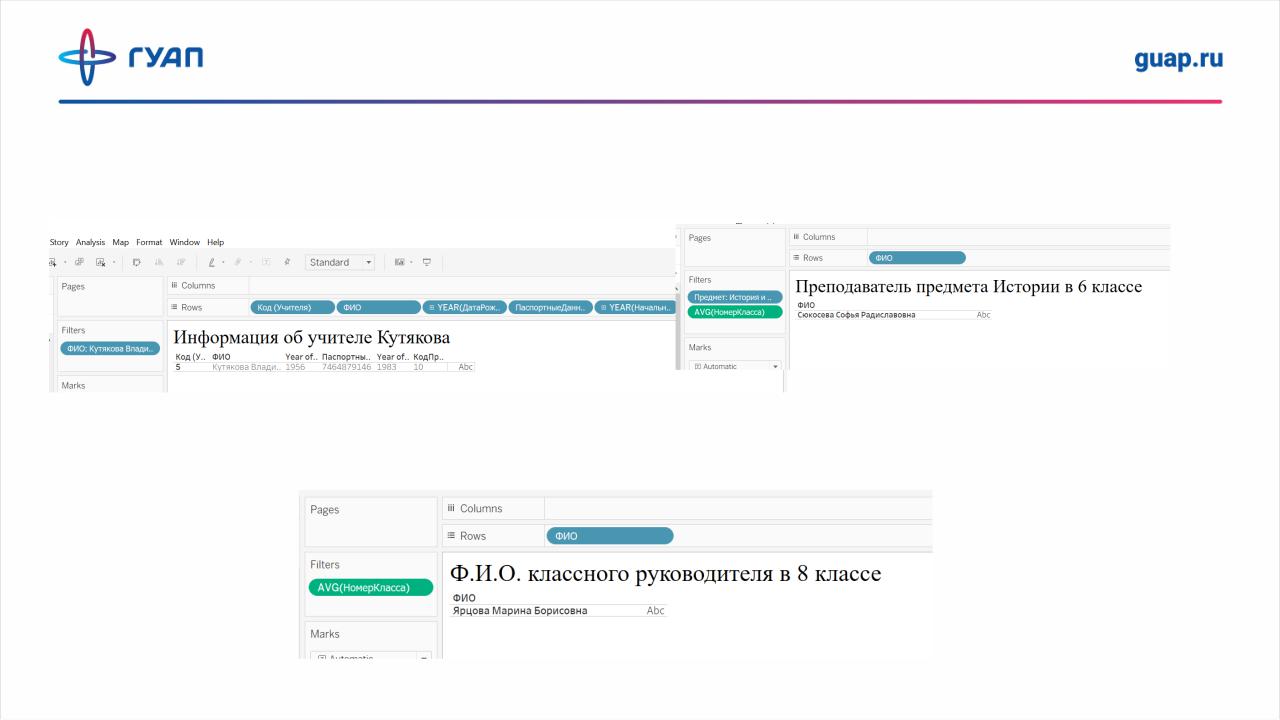The height and width of the screenshot is (720, 1280).
Task: Click the Clear Sheet toolbar icon
Action: point(100,262)
